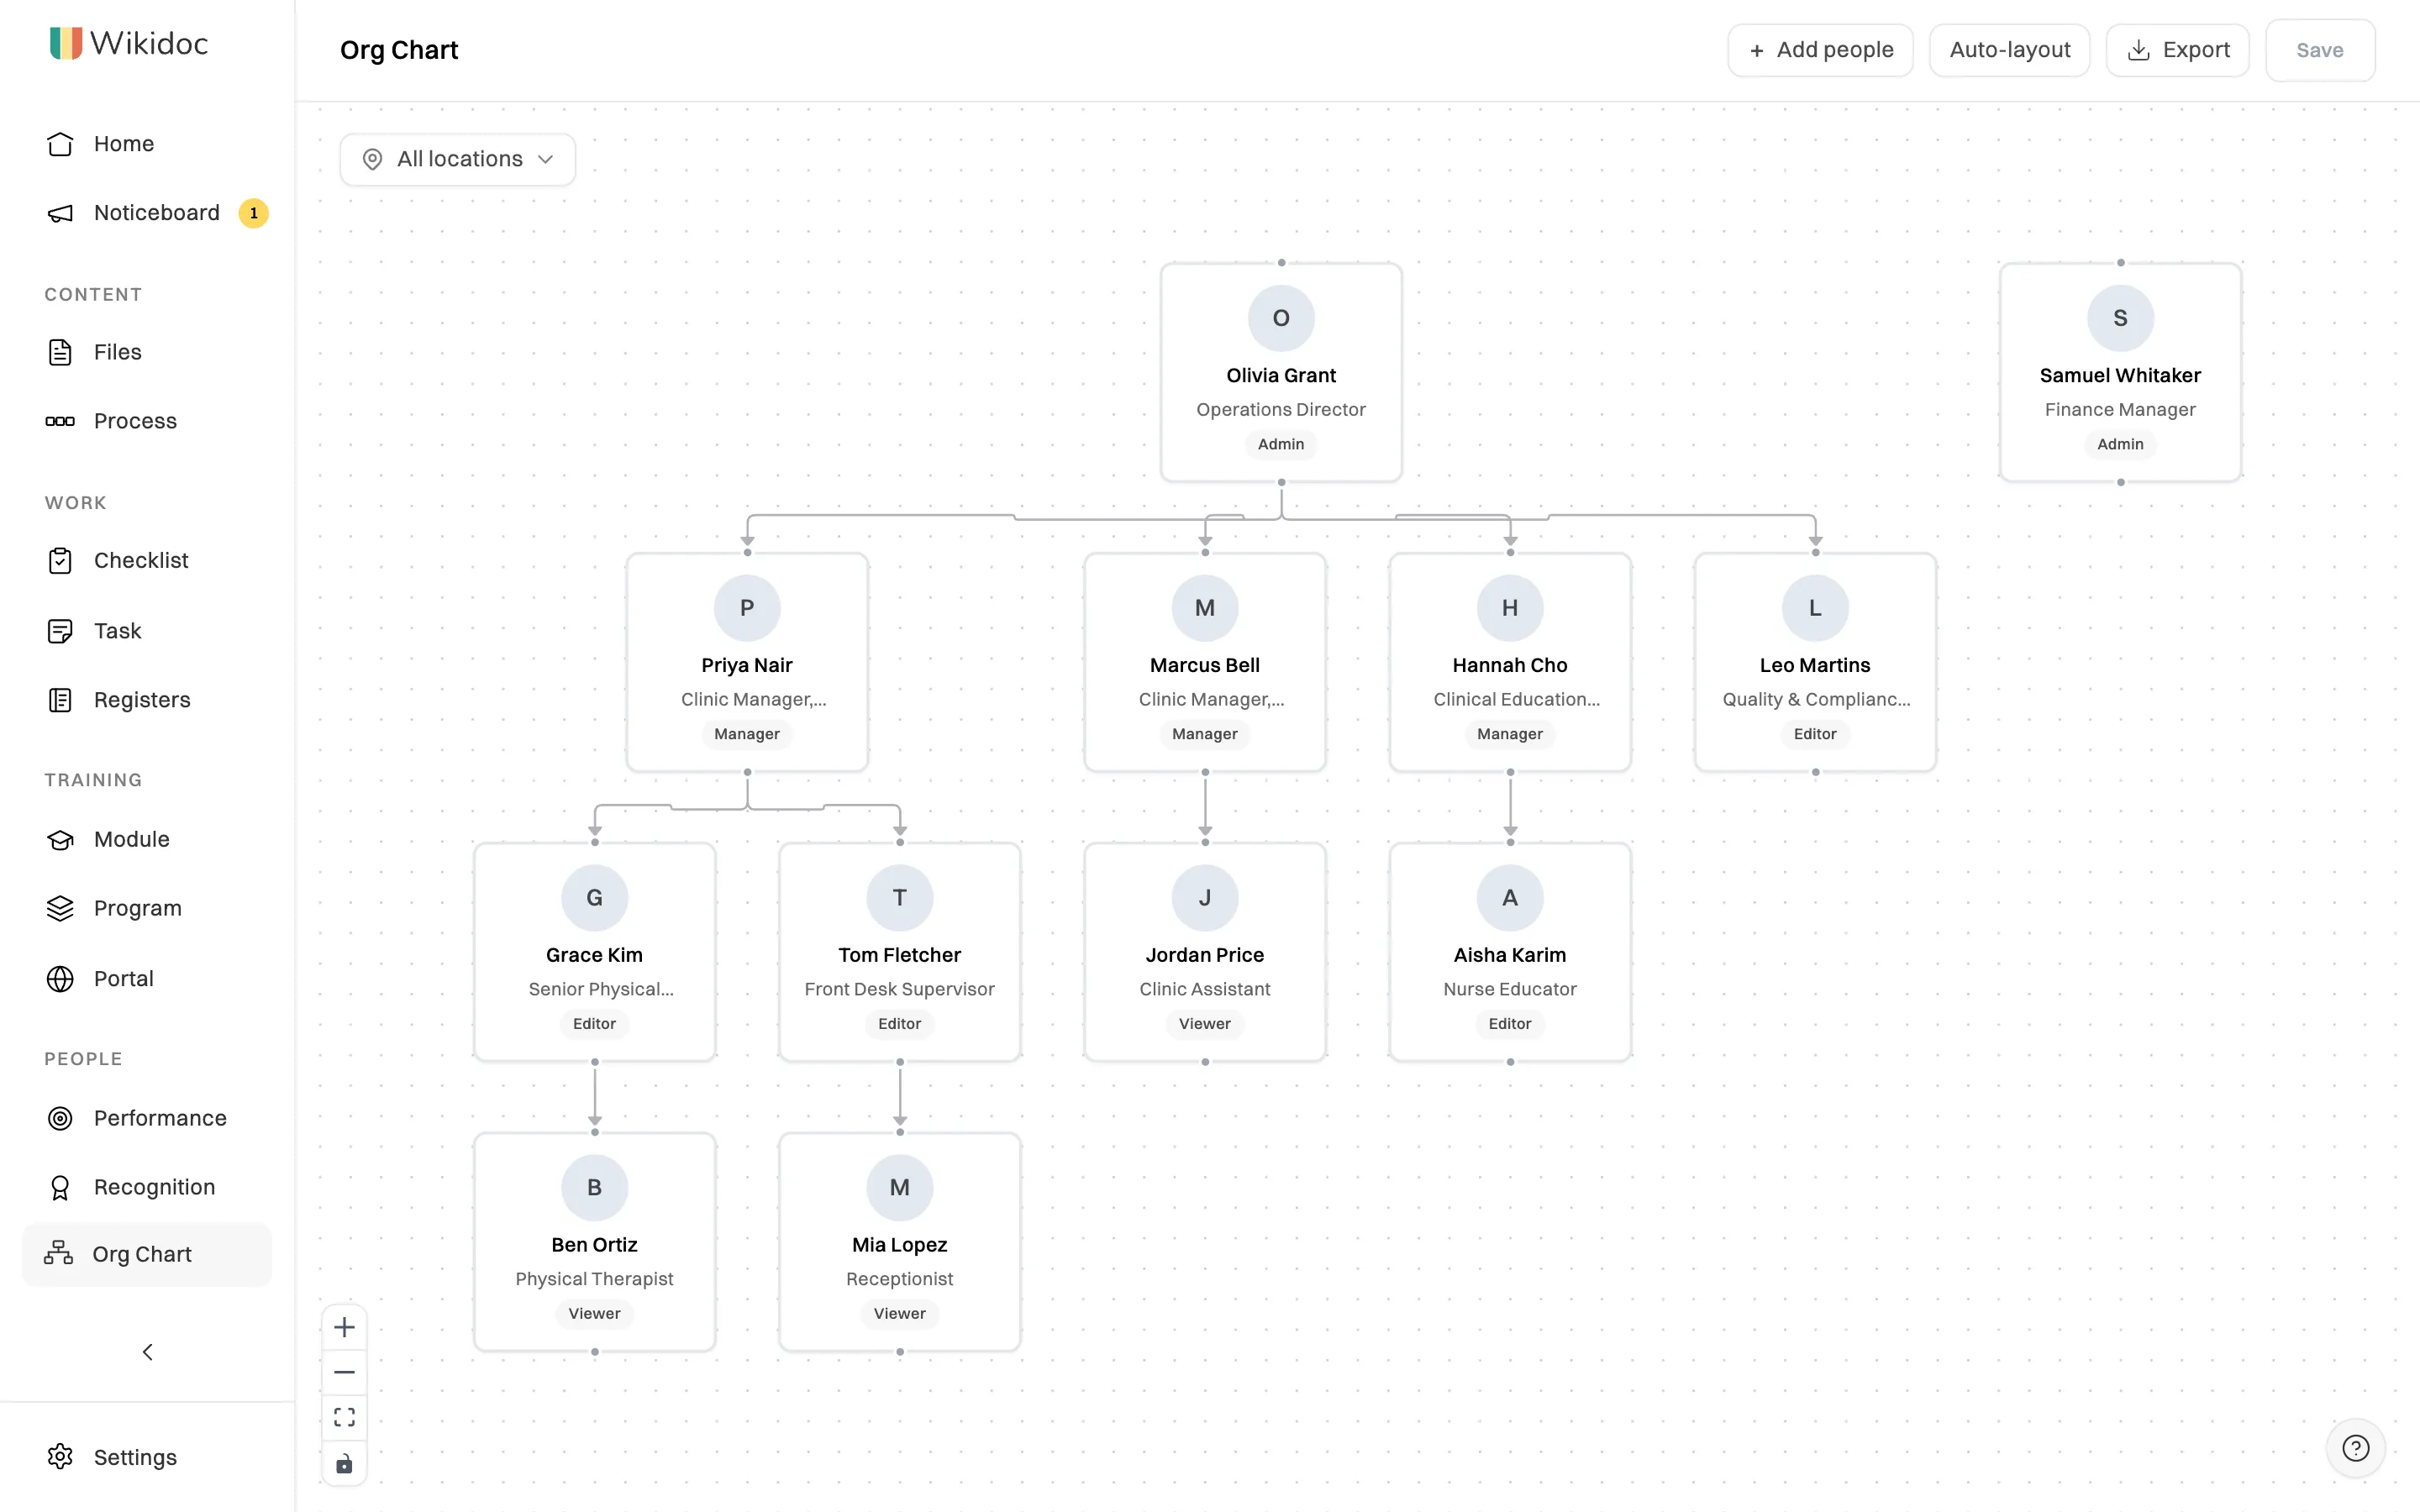This screenshot has width=2420, height=1512.
Task: Toggle canvas interactivity lock
Action: click(x=344, y=1463)
